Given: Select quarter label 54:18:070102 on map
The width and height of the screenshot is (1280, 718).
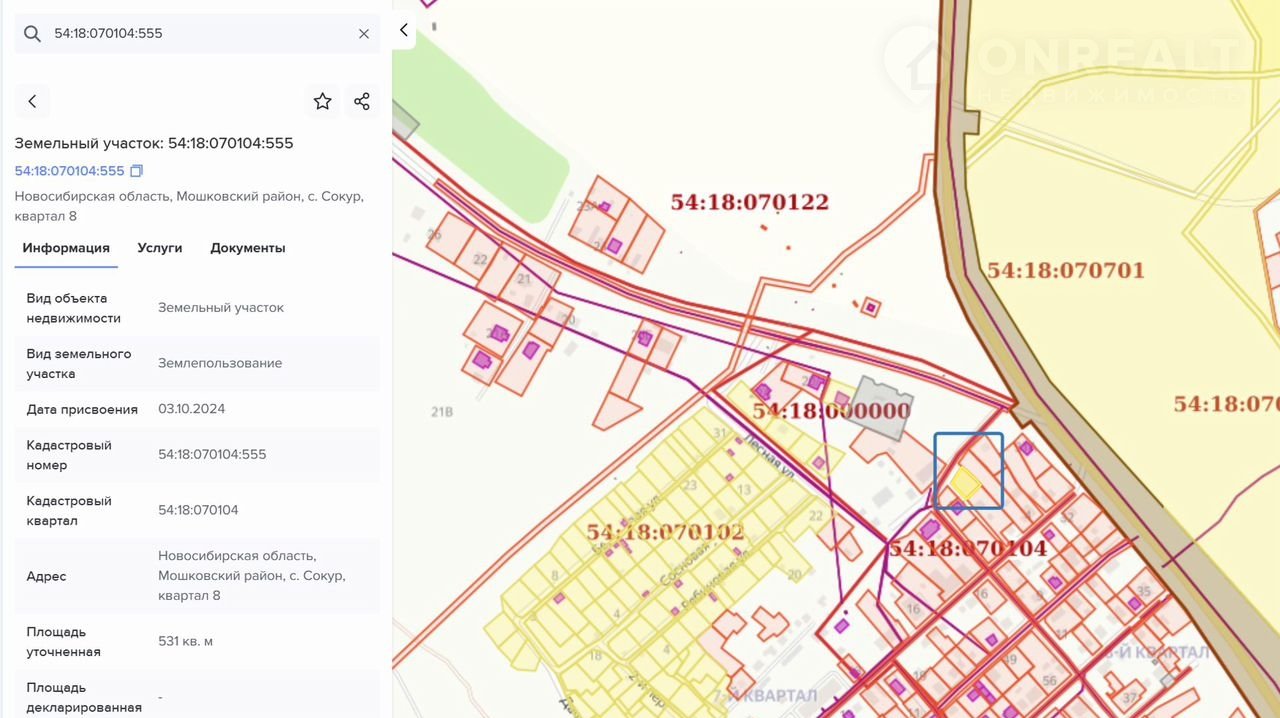Looking at the screenshot, I should (x=665, y=532).
